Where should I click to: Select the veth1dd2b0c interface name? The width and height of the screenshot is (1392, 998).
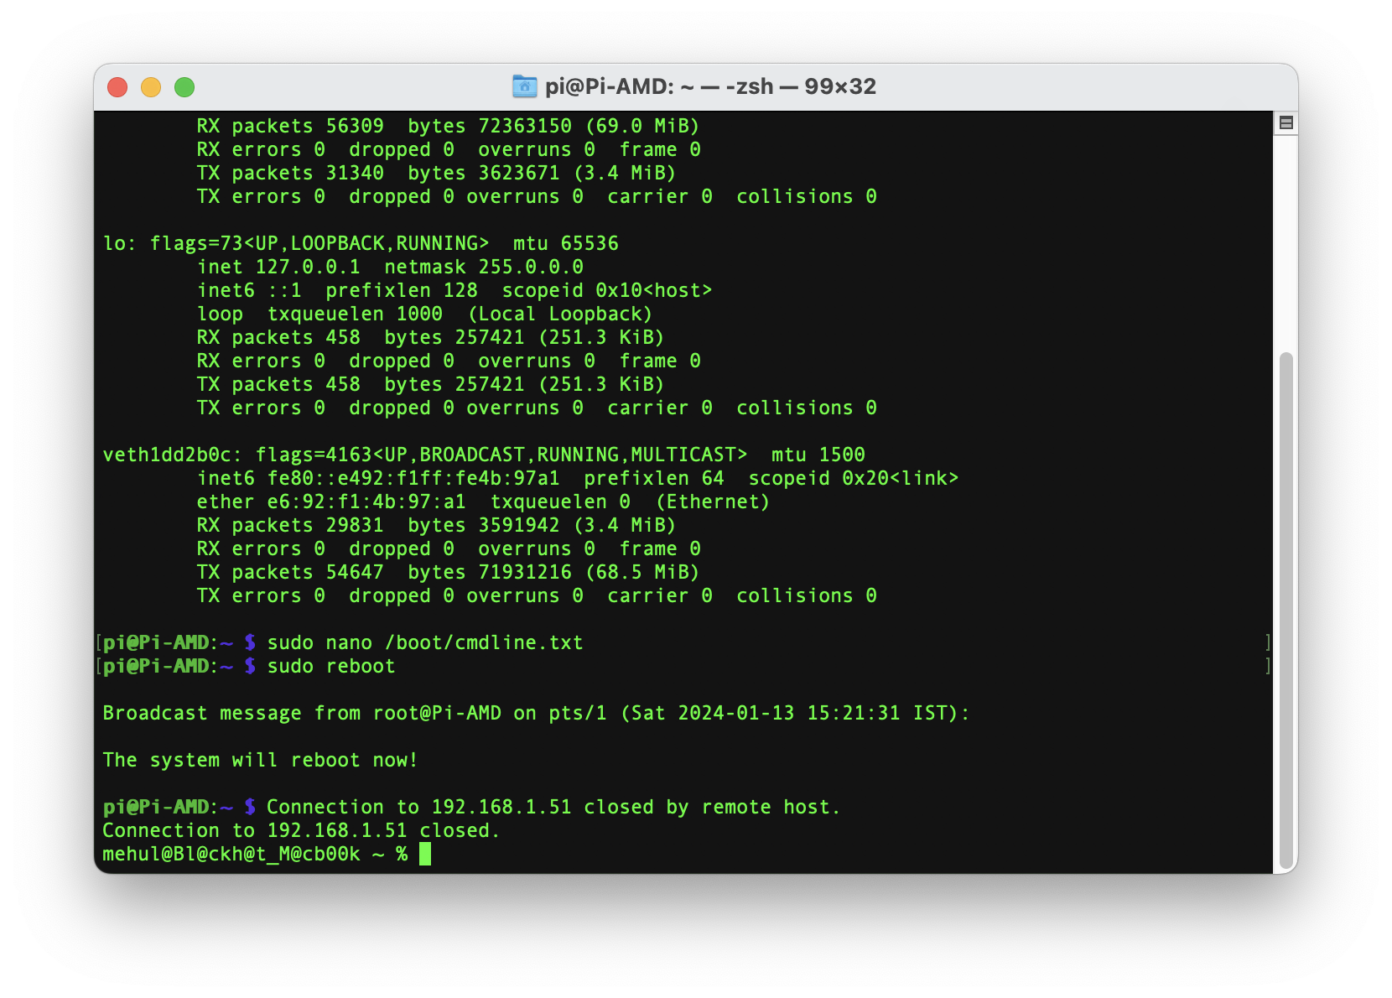pos(167,454)
